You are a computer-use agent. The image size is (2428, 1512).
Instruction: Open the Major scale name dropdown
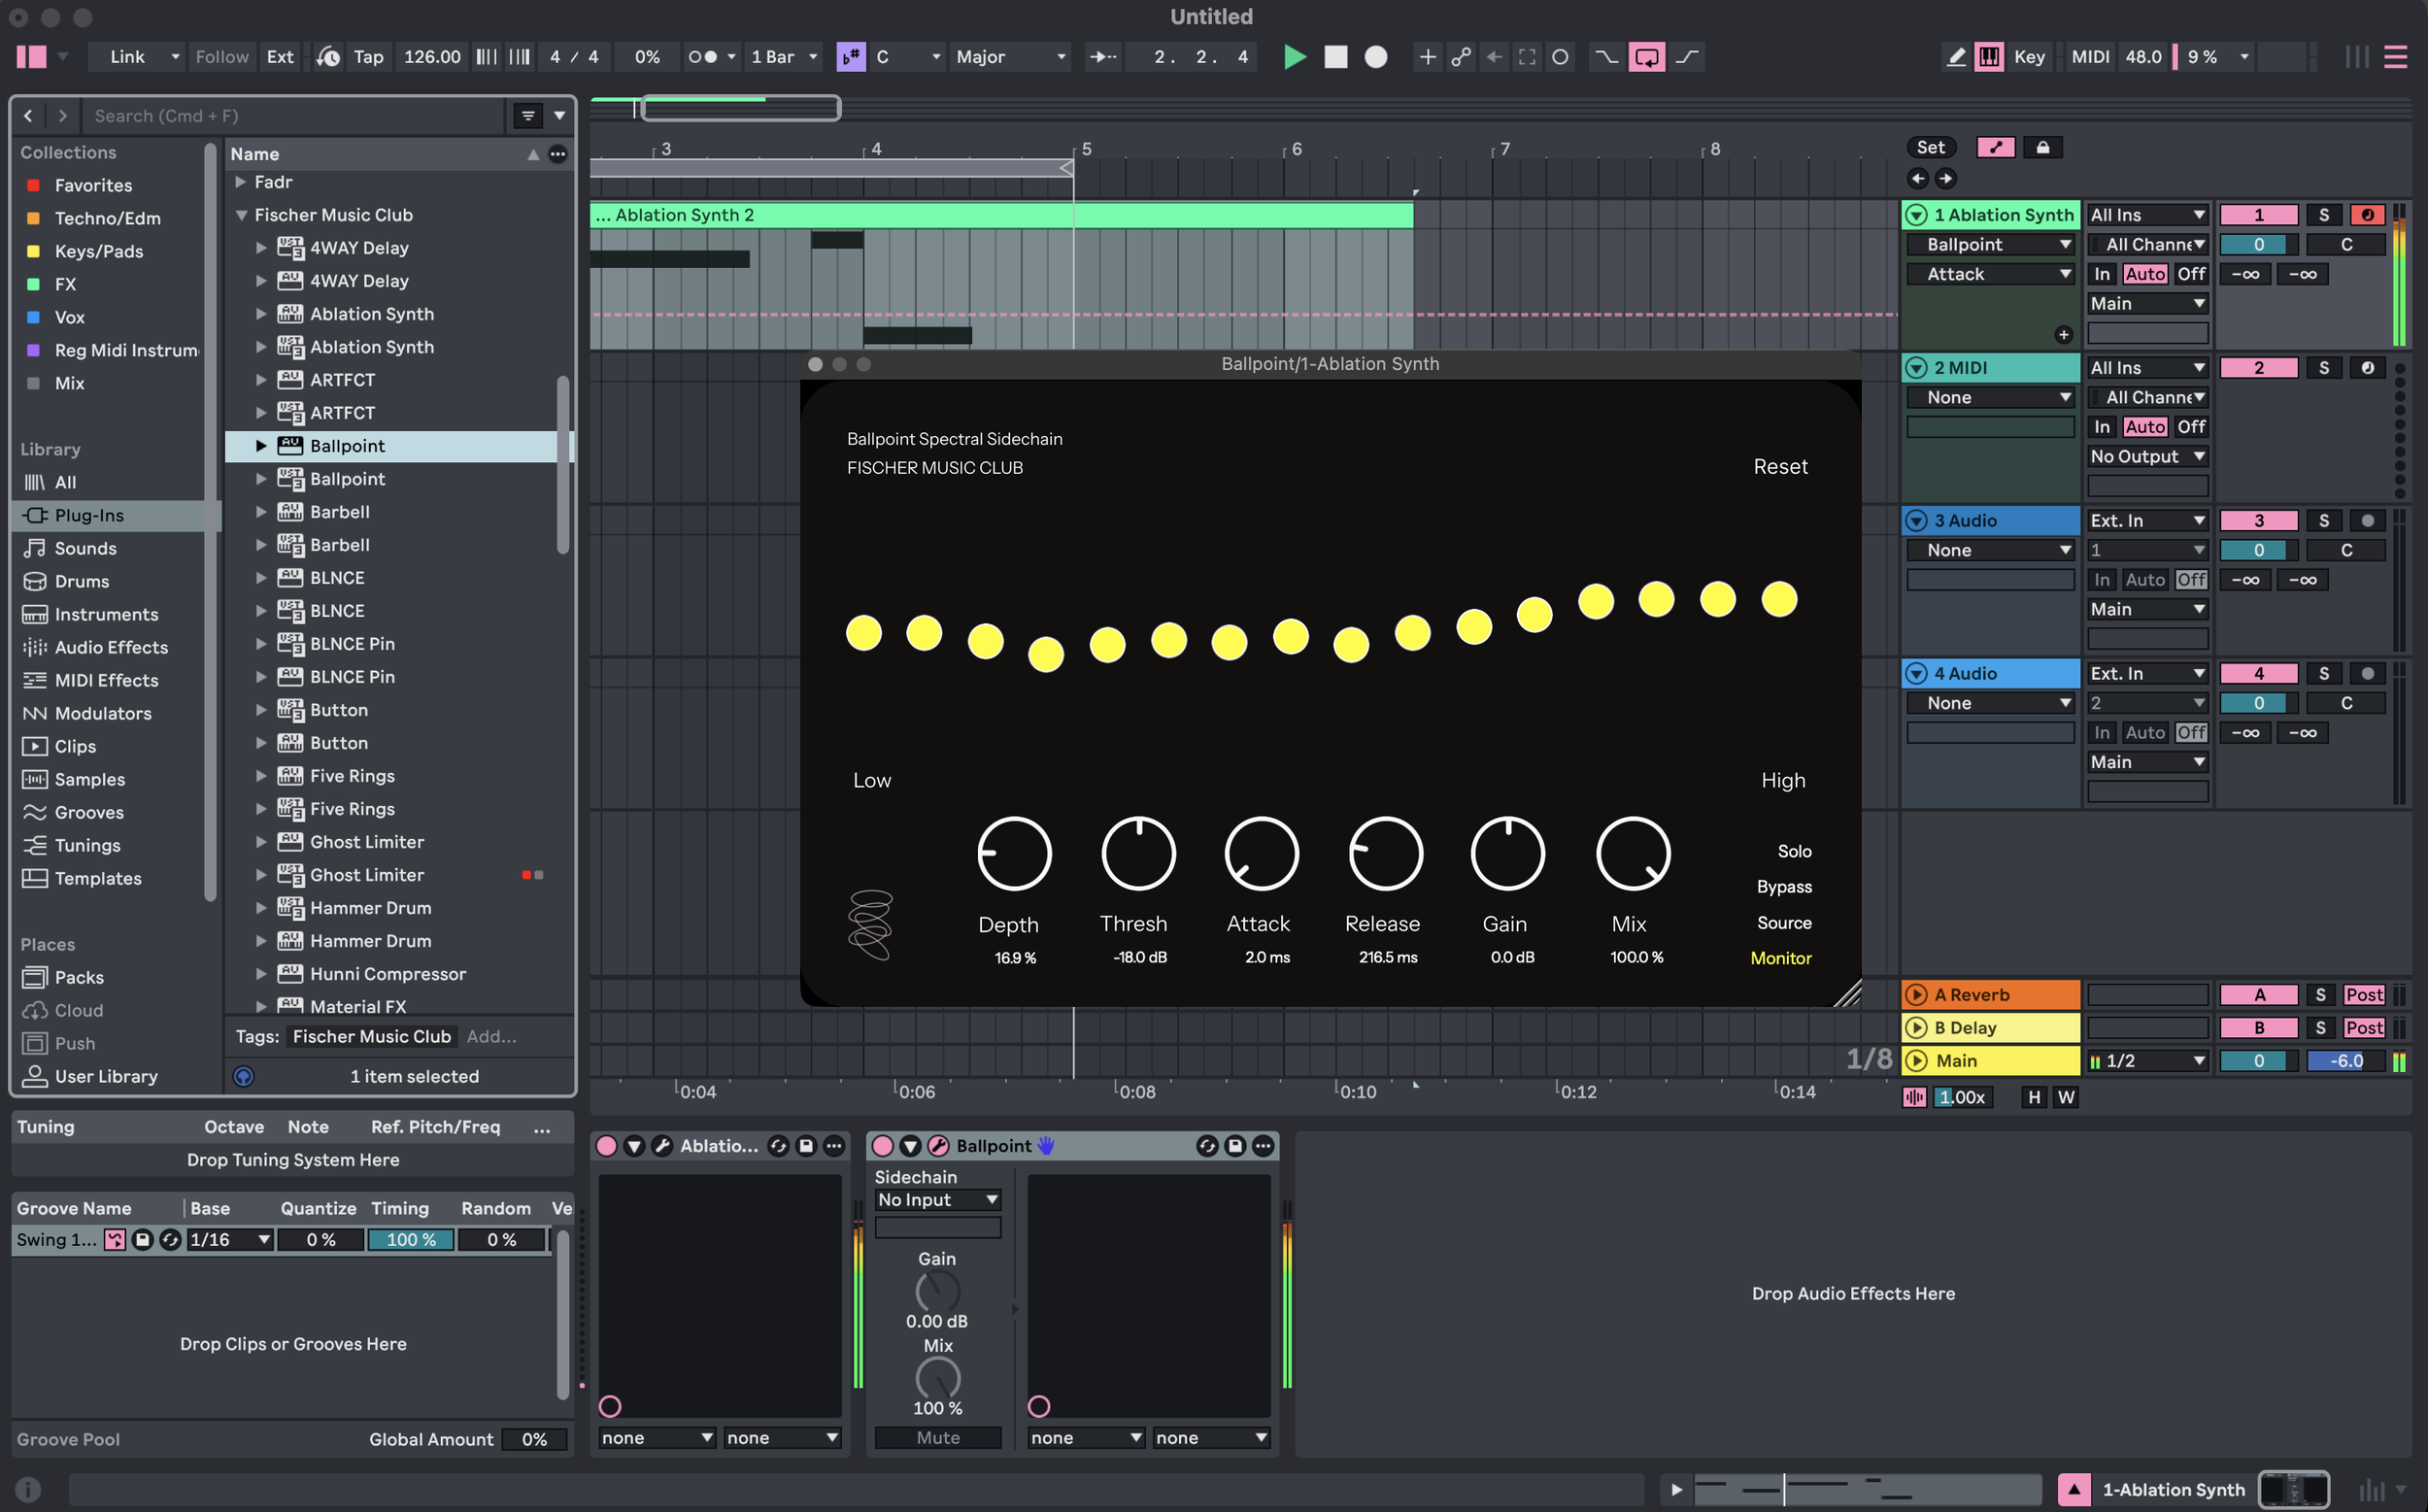[x=1010, y=57]
